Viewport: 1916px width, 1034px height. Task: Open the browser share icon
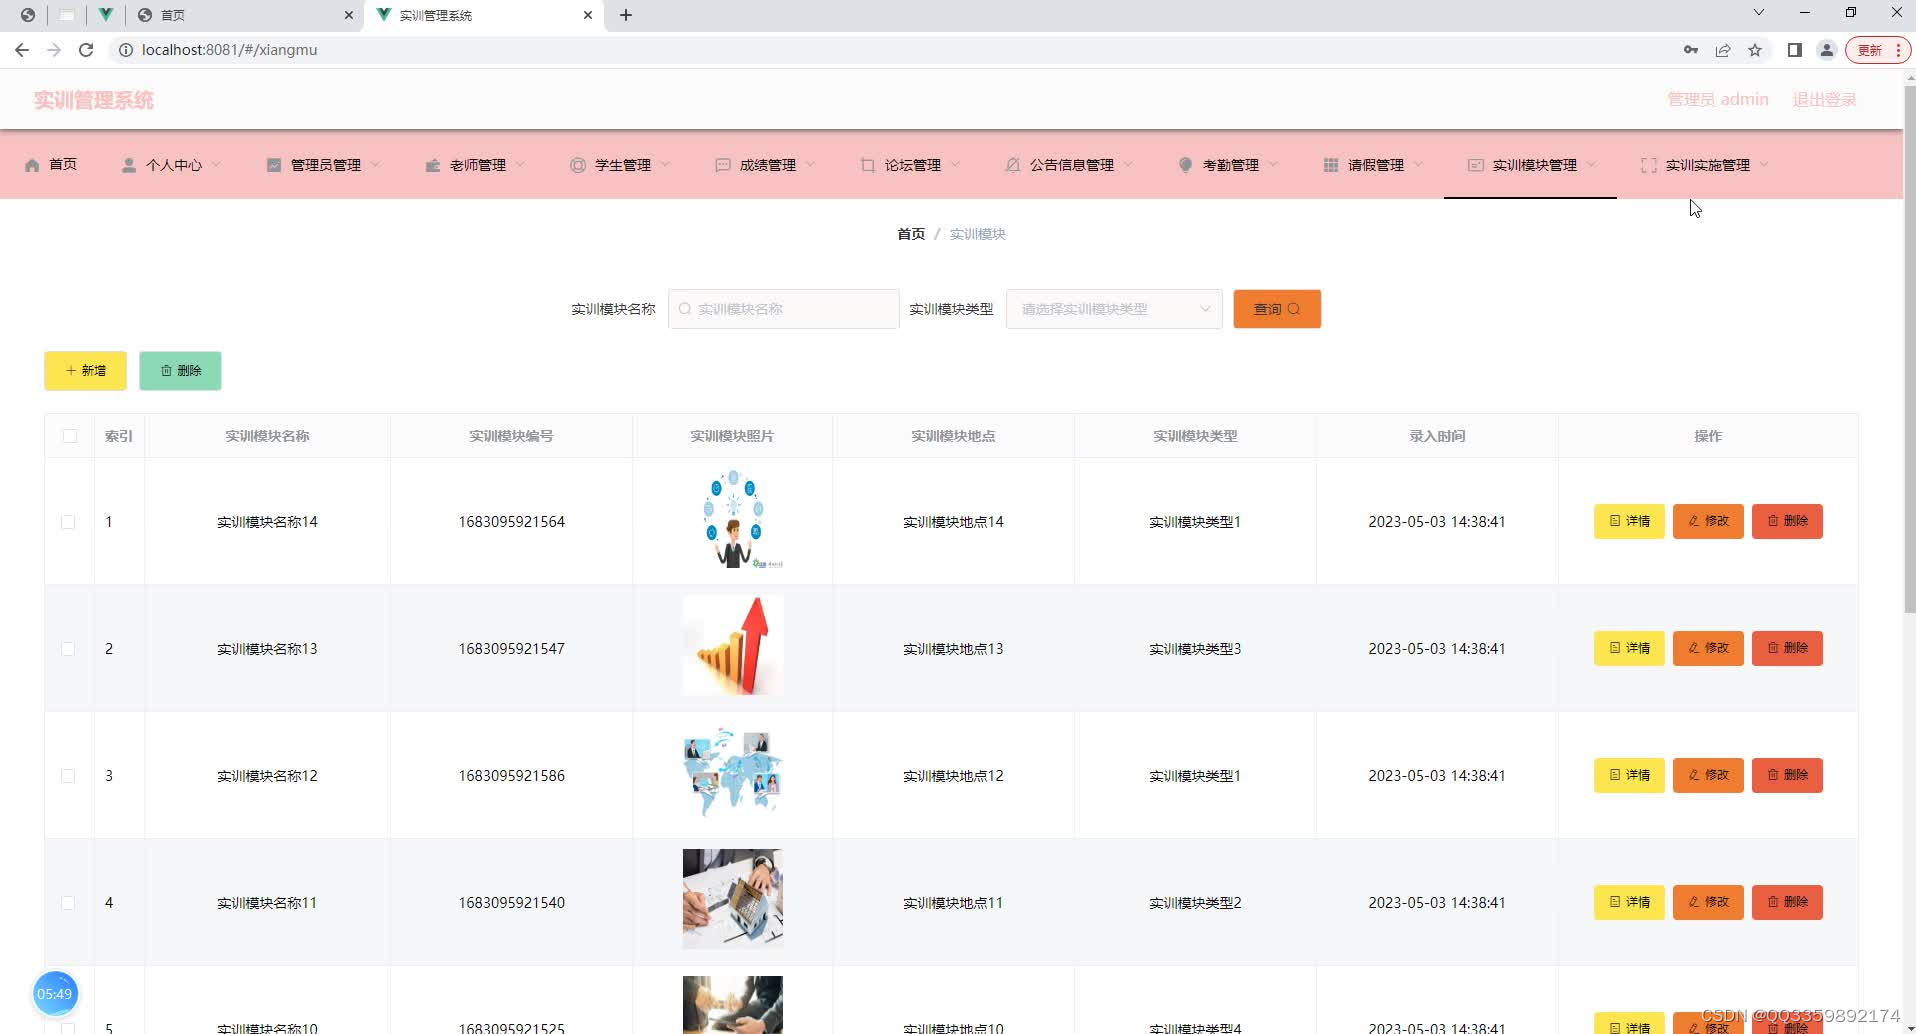pos(1723,50)
